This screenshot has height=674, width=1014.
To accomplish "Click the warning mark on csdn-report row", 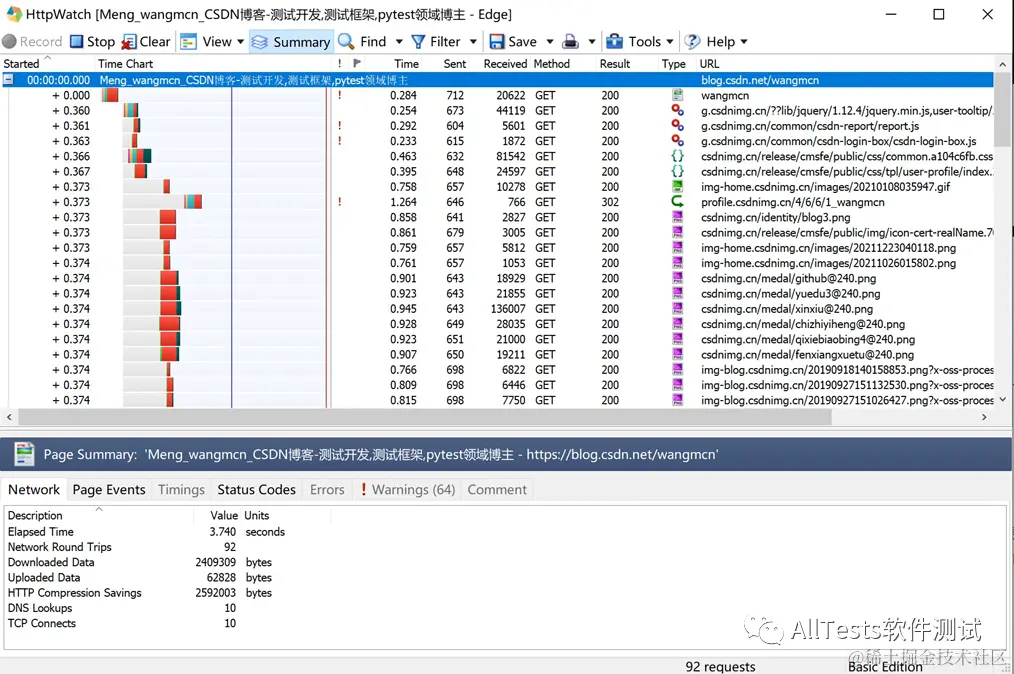I will 340,125.
